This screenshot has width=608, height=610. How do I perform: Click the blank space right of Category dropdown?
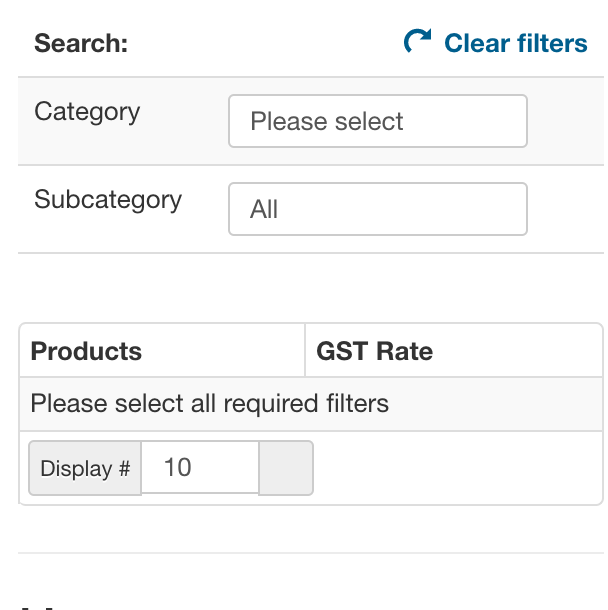[565, 121]
